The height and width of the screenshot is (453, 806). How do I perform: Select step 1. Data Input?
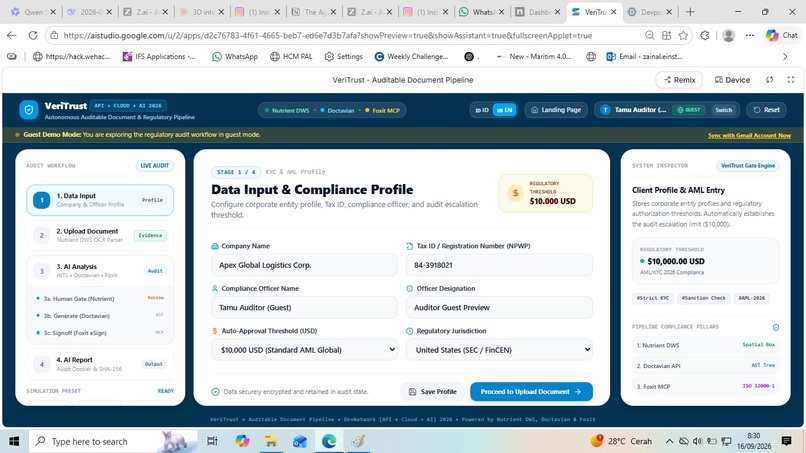(100, 200)
